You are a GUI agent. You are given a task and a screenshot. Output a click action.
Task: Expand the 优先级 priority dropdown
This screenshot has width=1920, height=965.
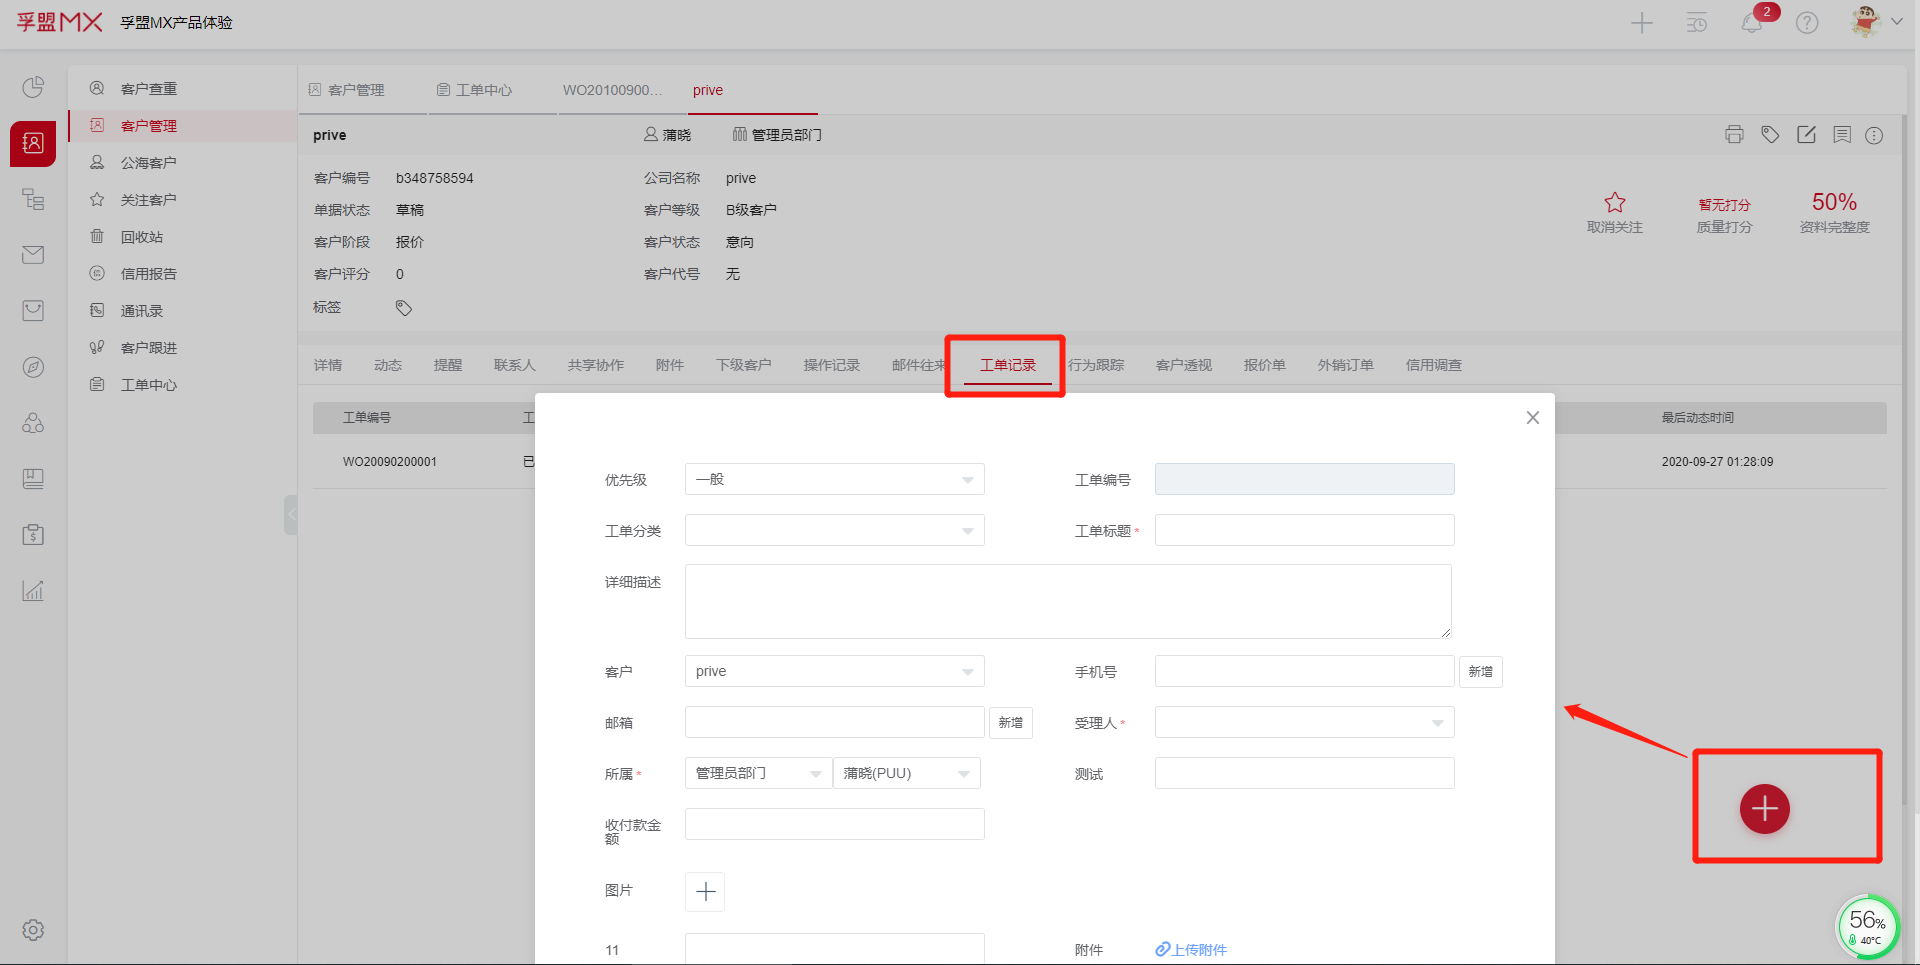tap(834, 480)
